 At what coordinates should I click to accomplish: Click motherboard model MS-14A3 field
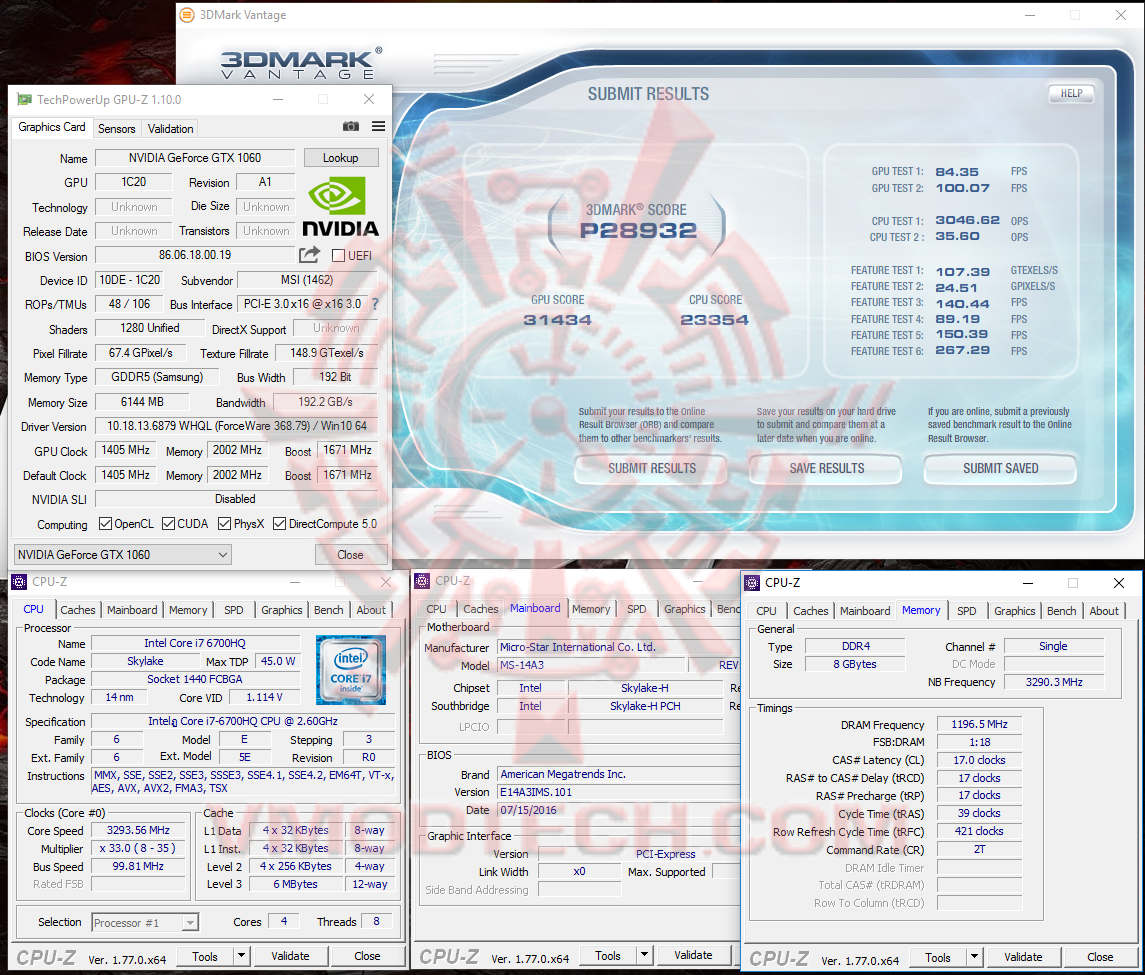tap(592, 665)
